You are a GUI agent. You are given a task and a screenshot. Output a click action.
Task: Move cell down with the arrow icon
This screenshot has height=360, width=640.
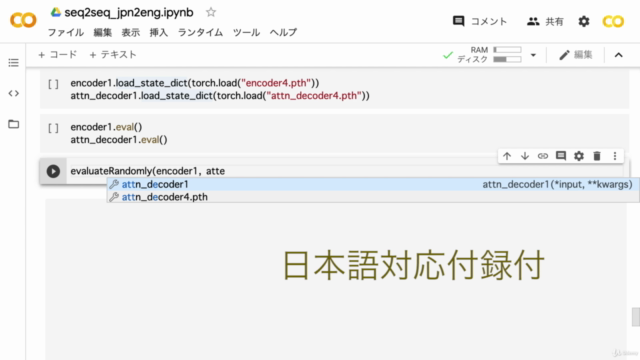point(525,156)
